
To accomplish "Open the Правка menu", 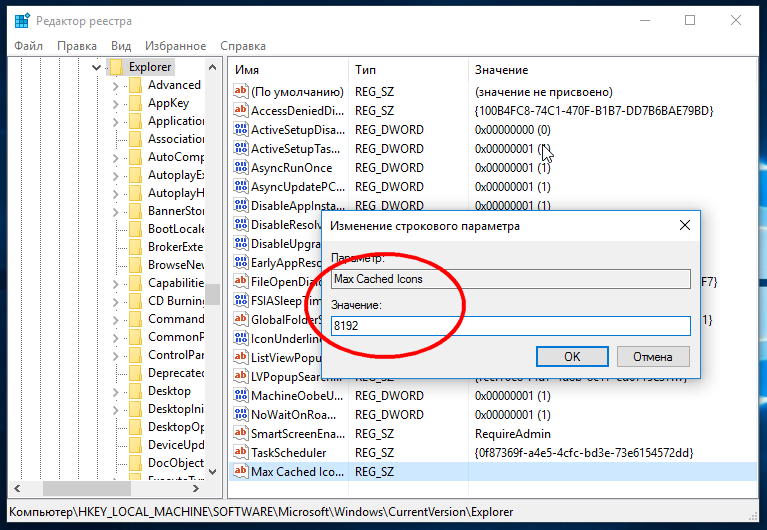I will [77, 46].
